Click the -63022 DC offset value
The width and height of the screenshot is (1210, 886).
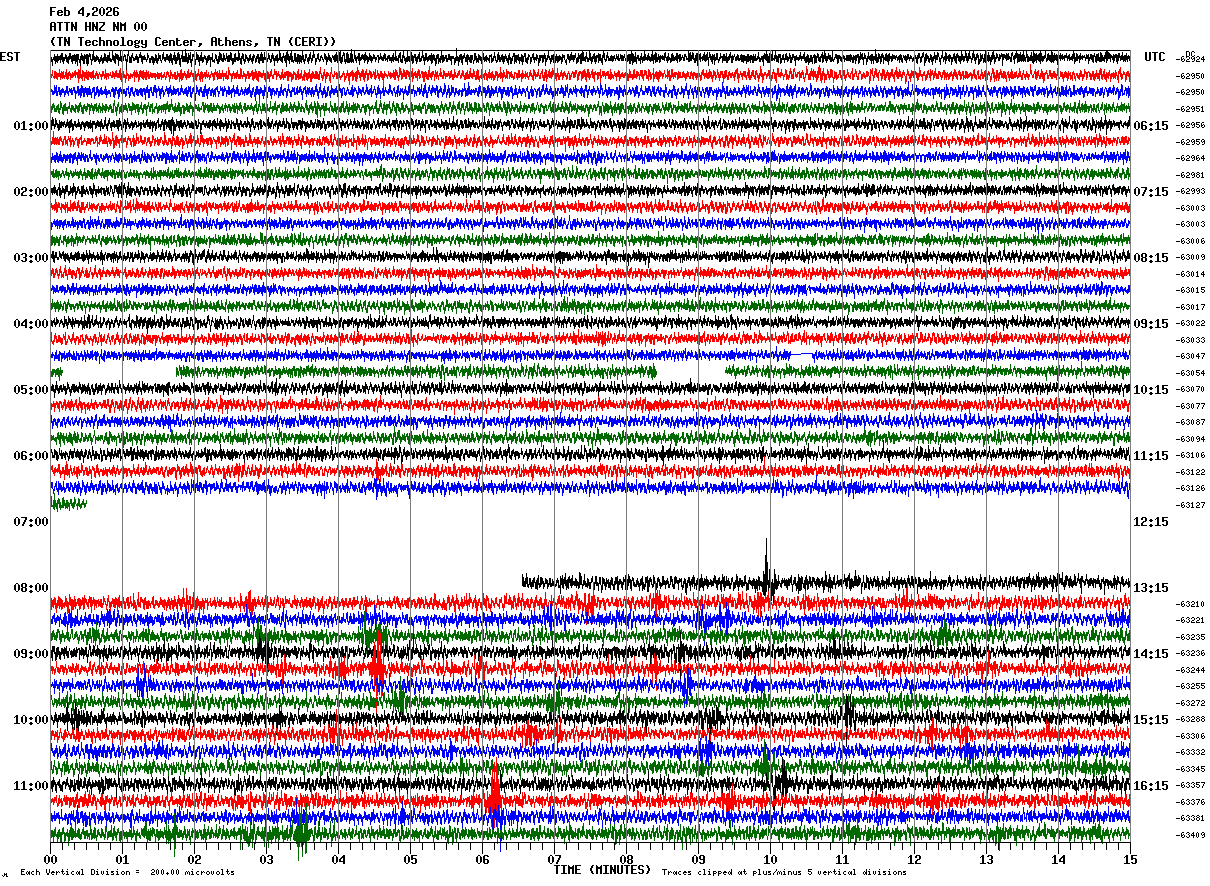(x=1191, y=323)
